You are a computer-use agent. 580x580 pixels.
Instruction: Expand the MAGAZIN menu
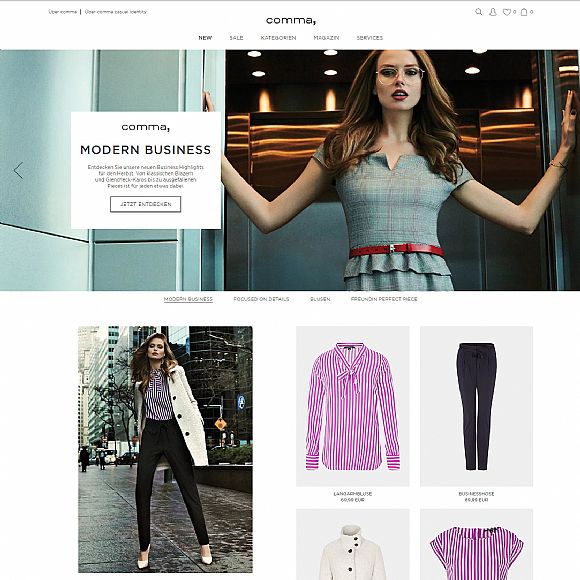(x=326, y=38)
